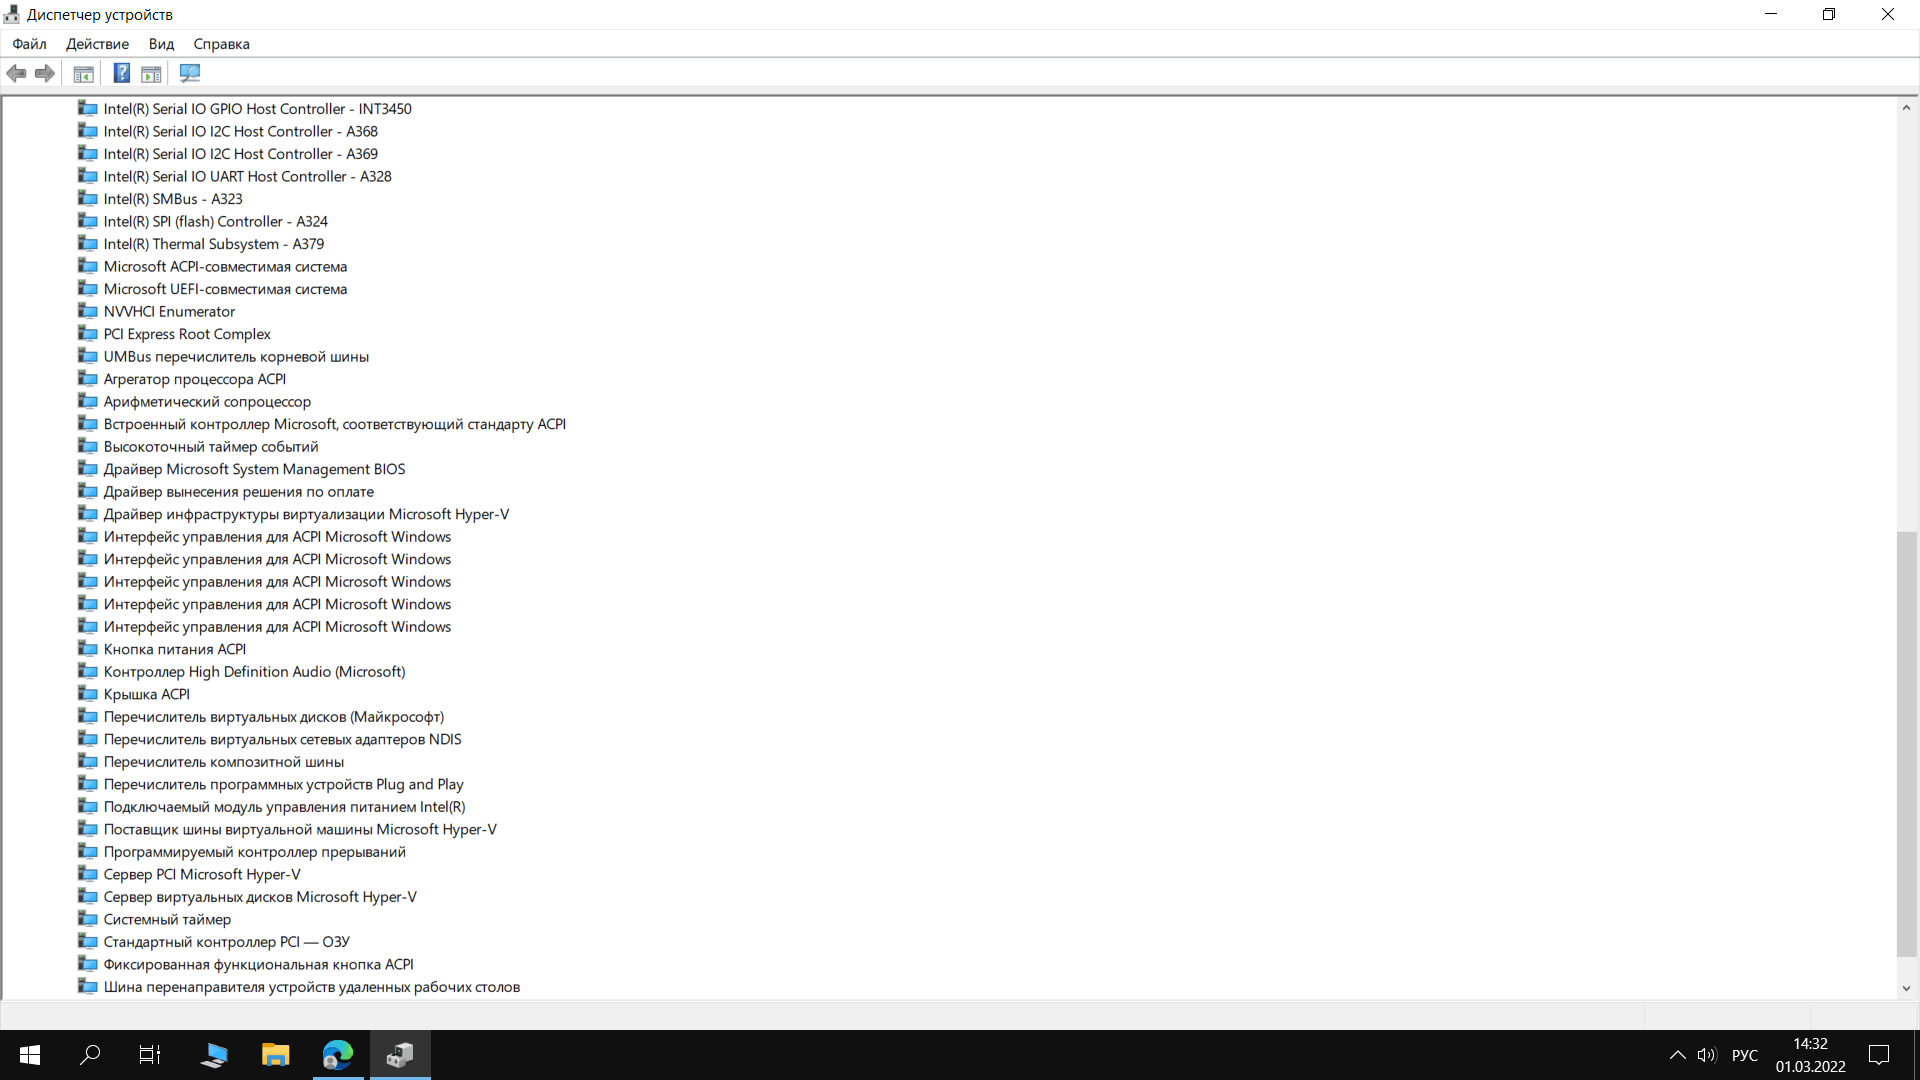
Task: Click the device icon beside Арифметический сопроцессор
Action: [88, 401]
